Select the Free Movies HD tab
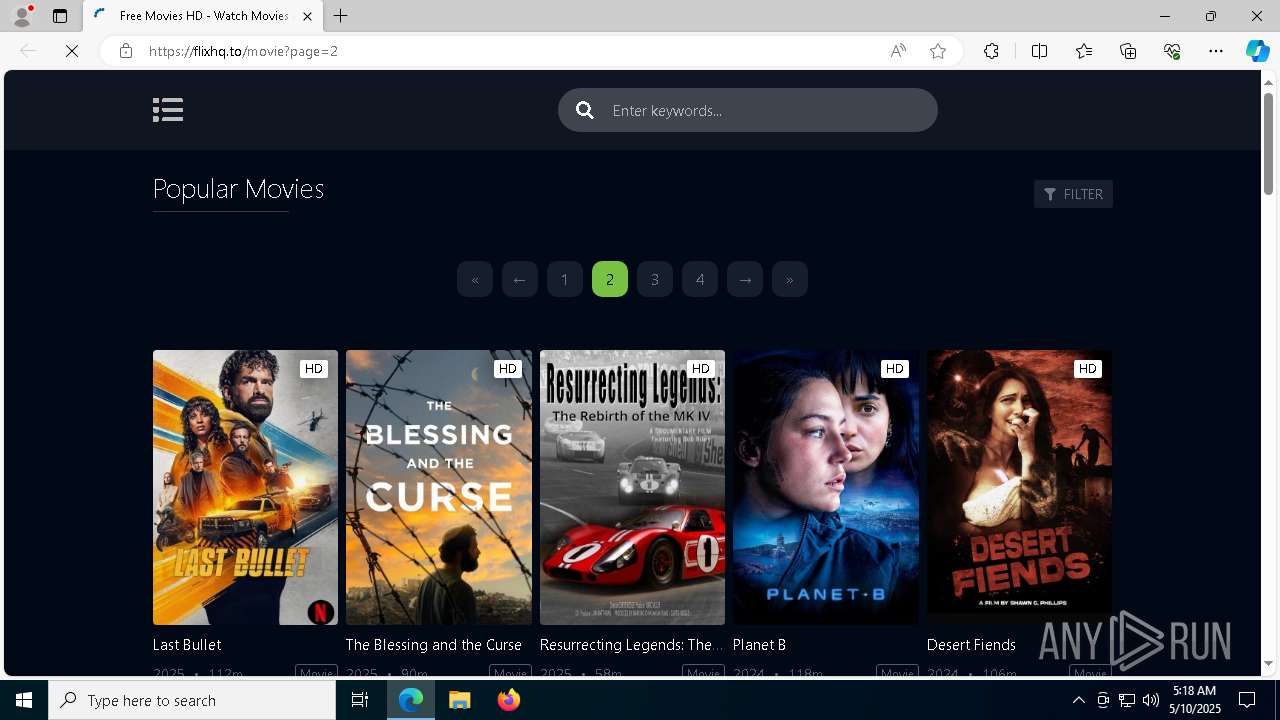Screen dimensions: 1280x720 [x=203, y=16]
